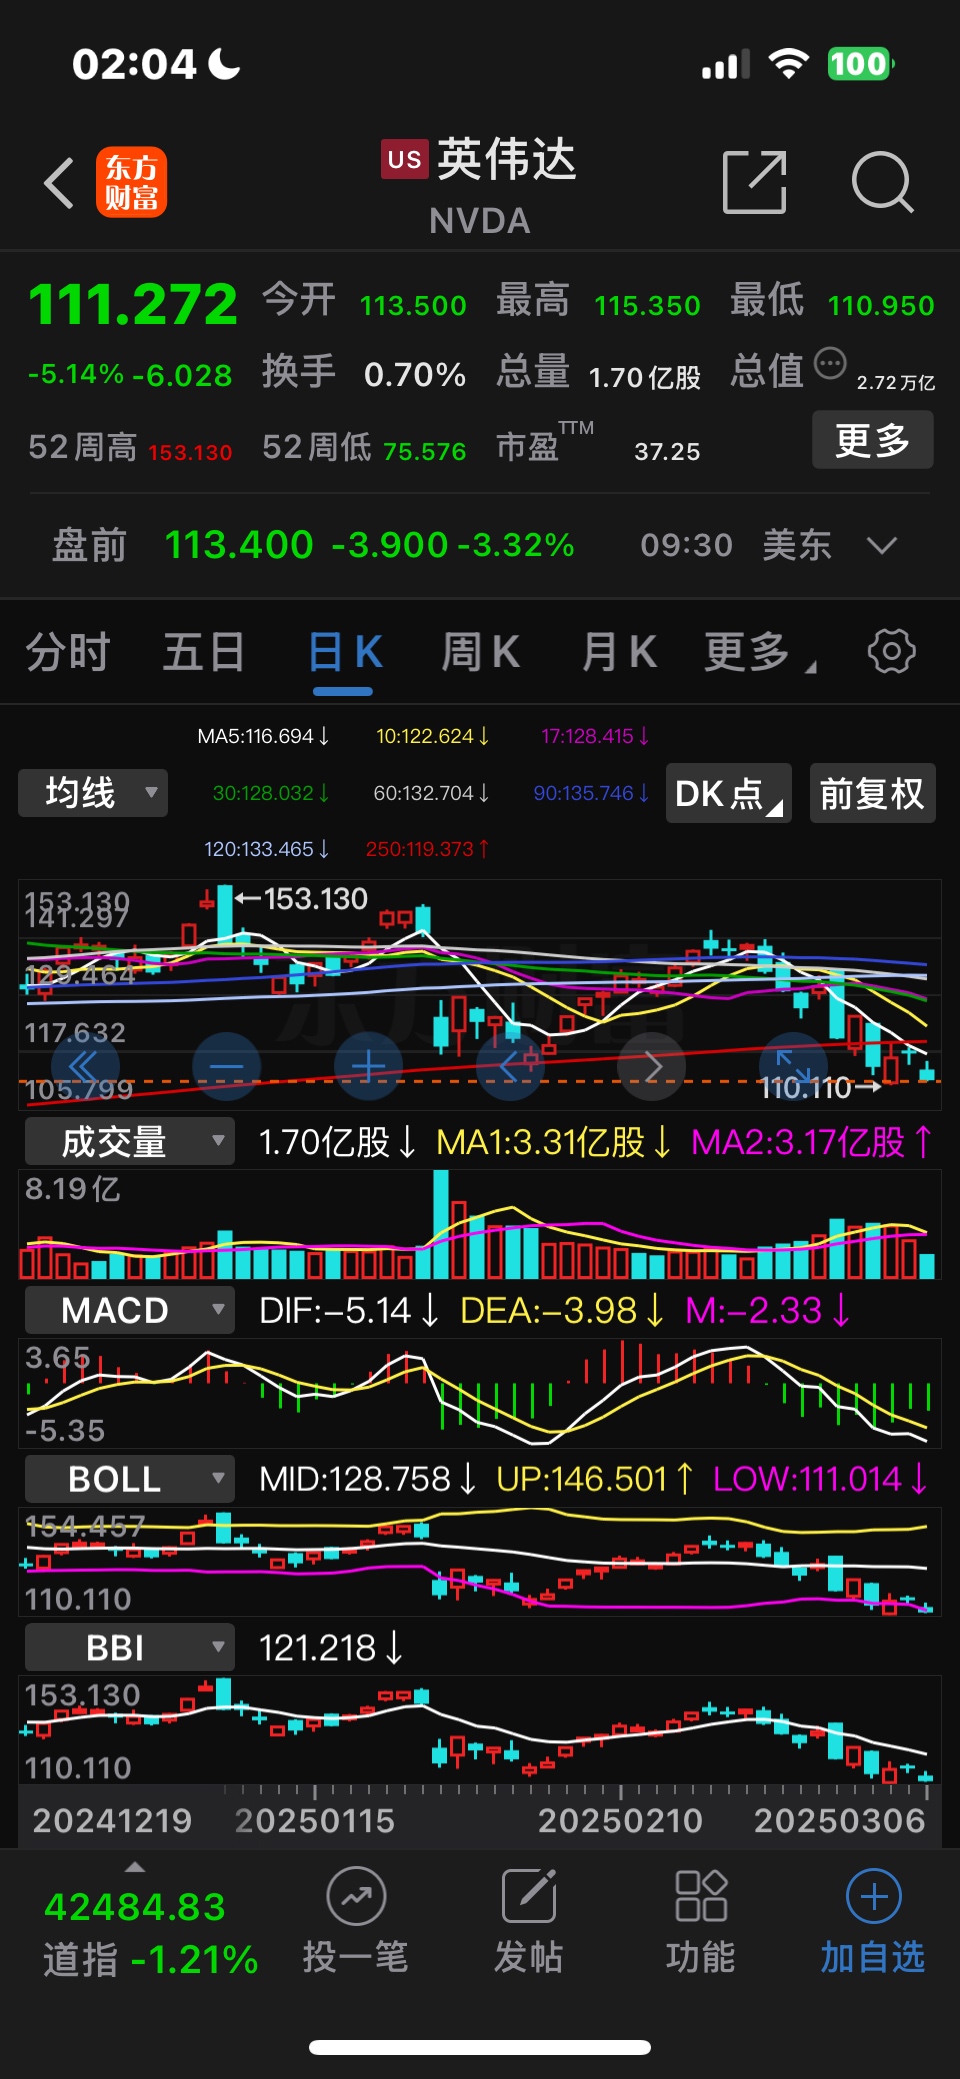The image size is (960, 2079).
Task: Move chart cursor left one candle
Action: coord(510,1066)
